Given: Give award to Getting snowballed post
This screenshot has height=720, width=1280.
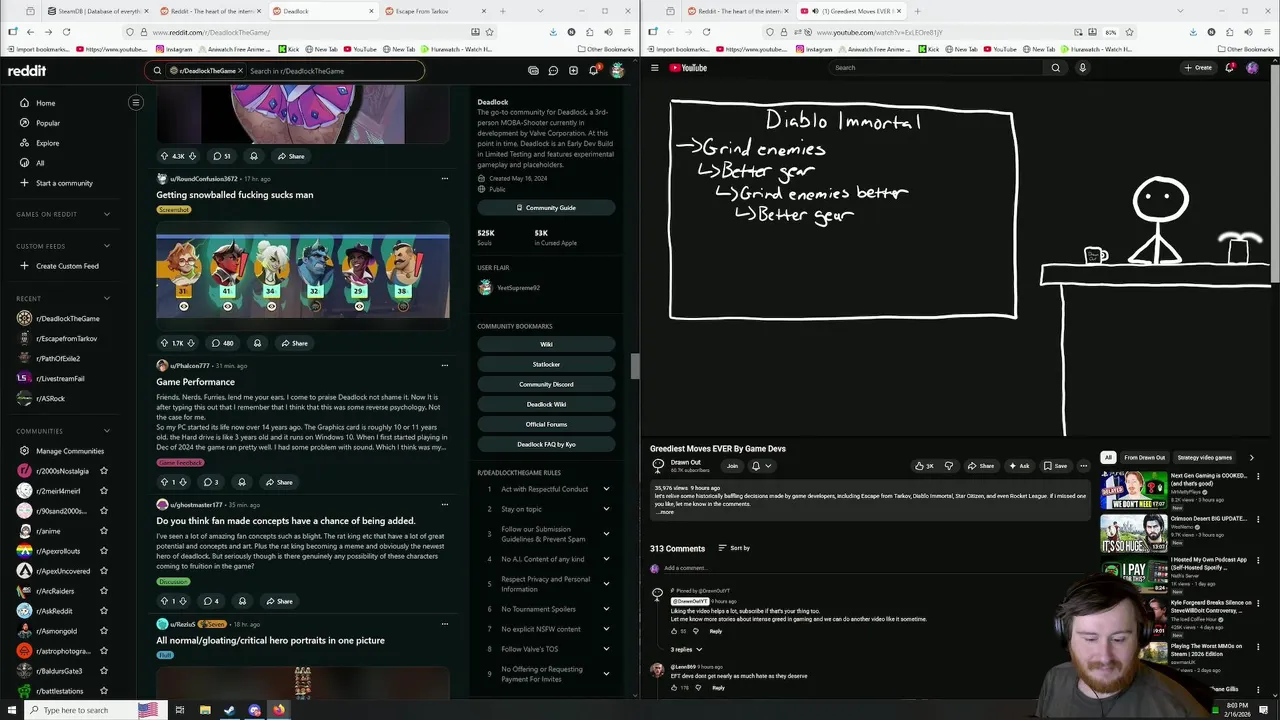Looking at the screenshot, I should (257, 343).
